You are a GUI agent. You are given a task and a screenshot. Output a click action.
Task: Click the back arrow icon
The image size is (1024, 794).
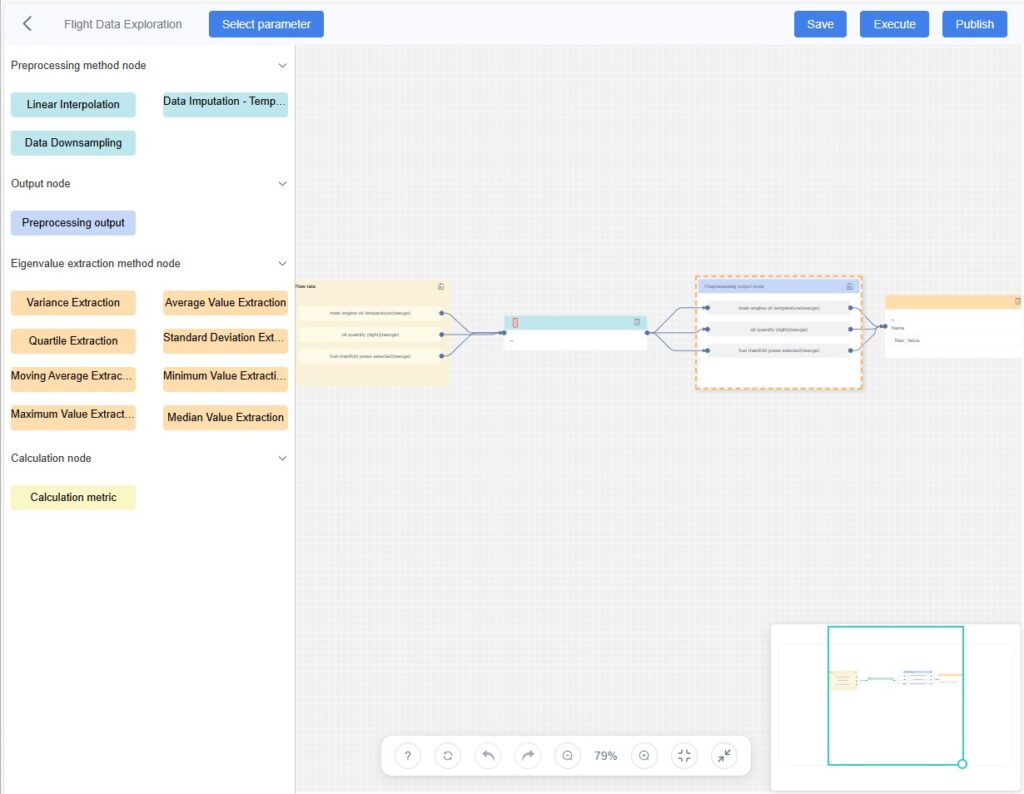pyautogui.click(x=27, y=24)
